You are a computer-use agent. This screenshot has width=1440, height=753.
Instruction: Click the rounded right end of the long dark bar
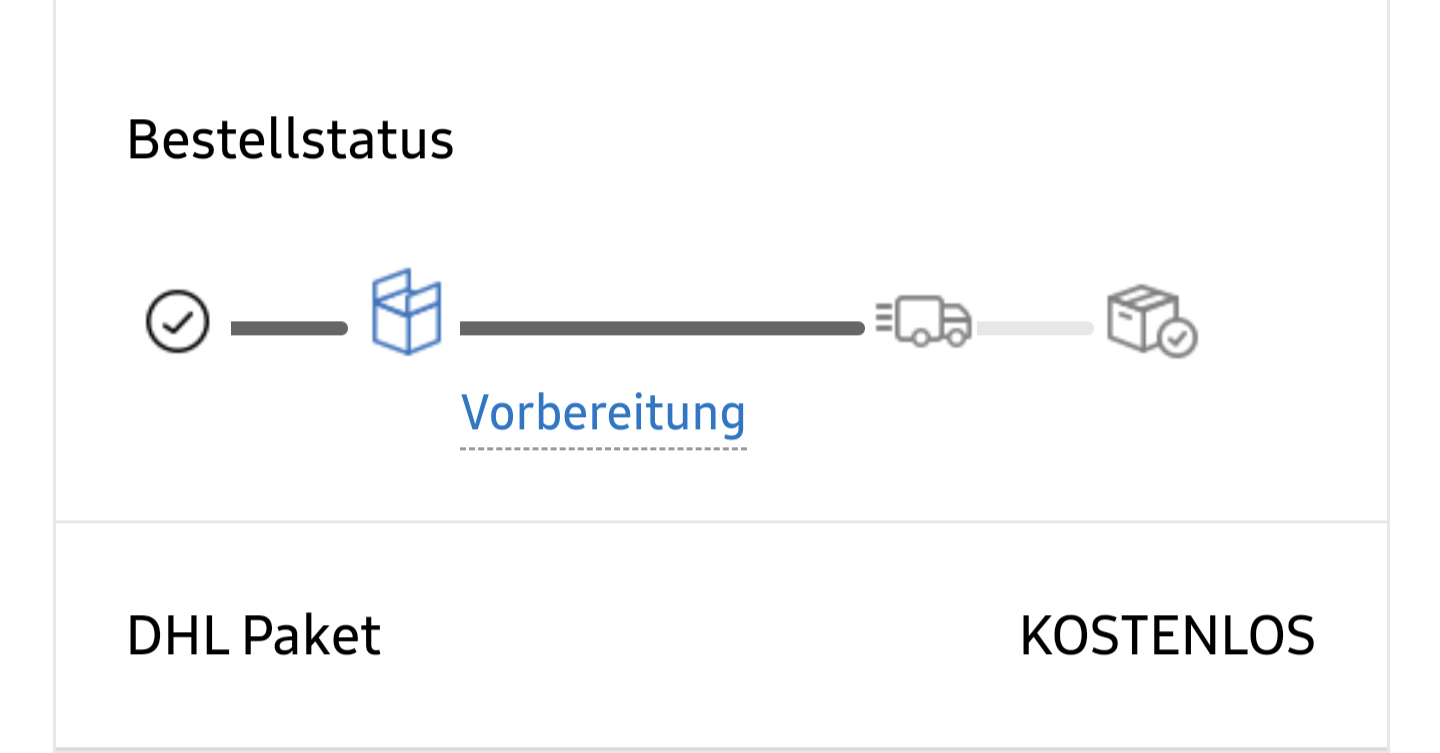858,328
